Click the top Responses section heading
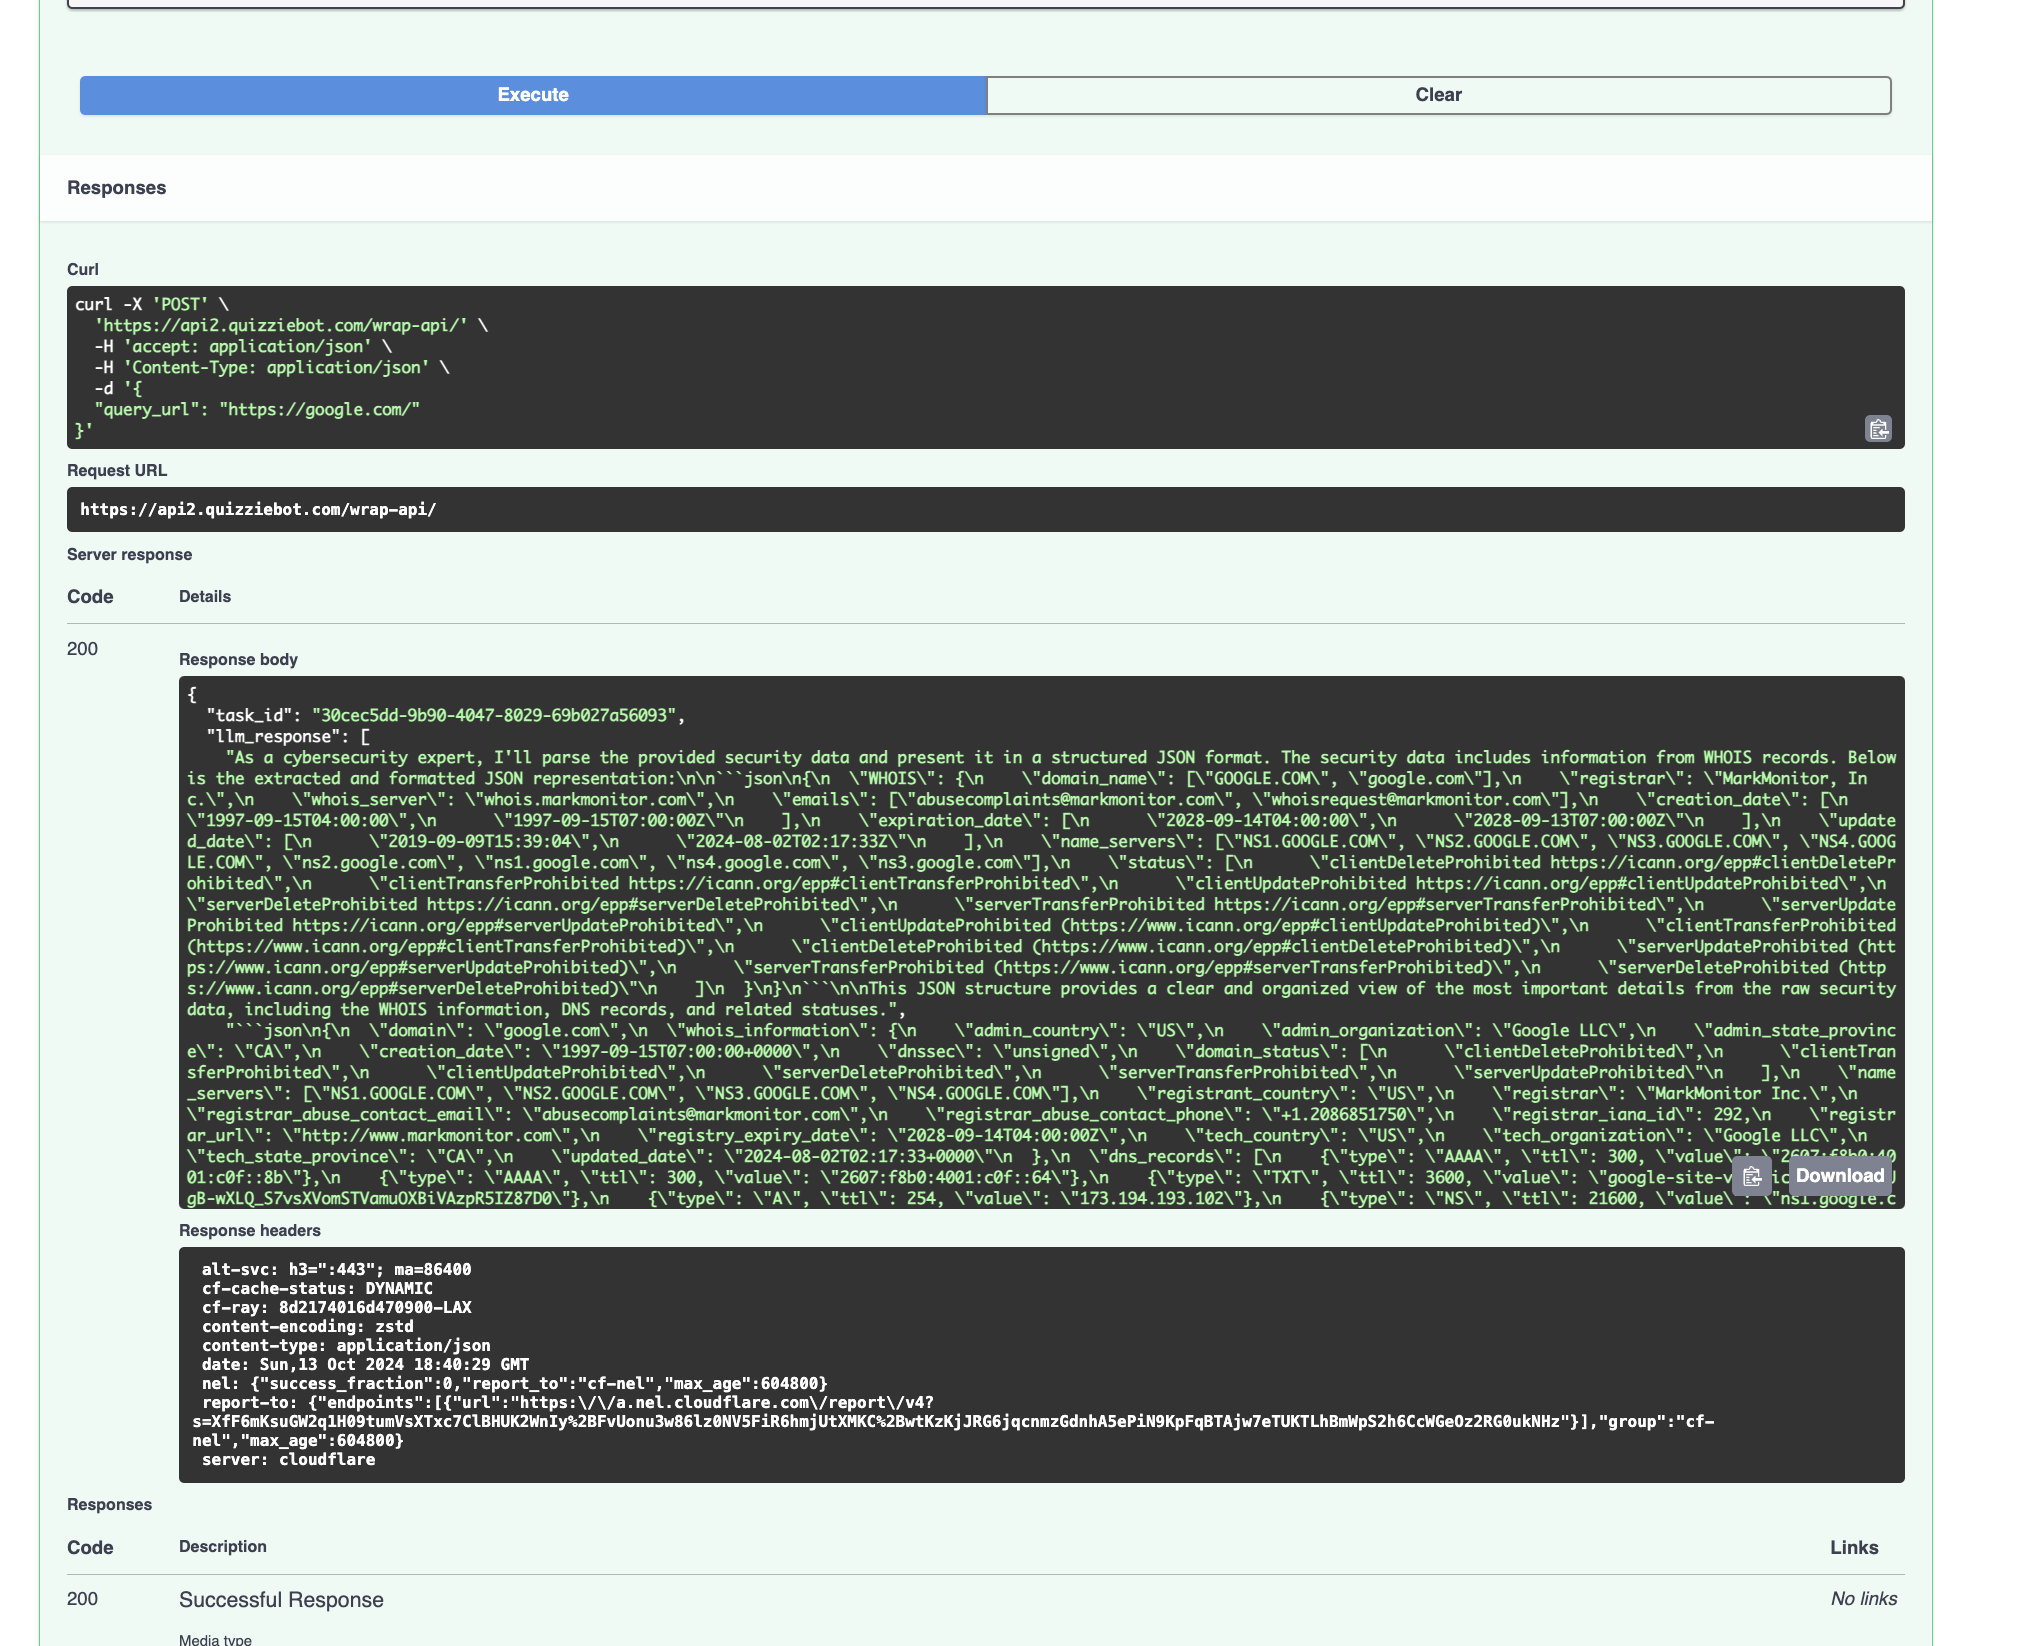Image resolution: width=2024 pixels, height=1646 pixels. (116, 188)
